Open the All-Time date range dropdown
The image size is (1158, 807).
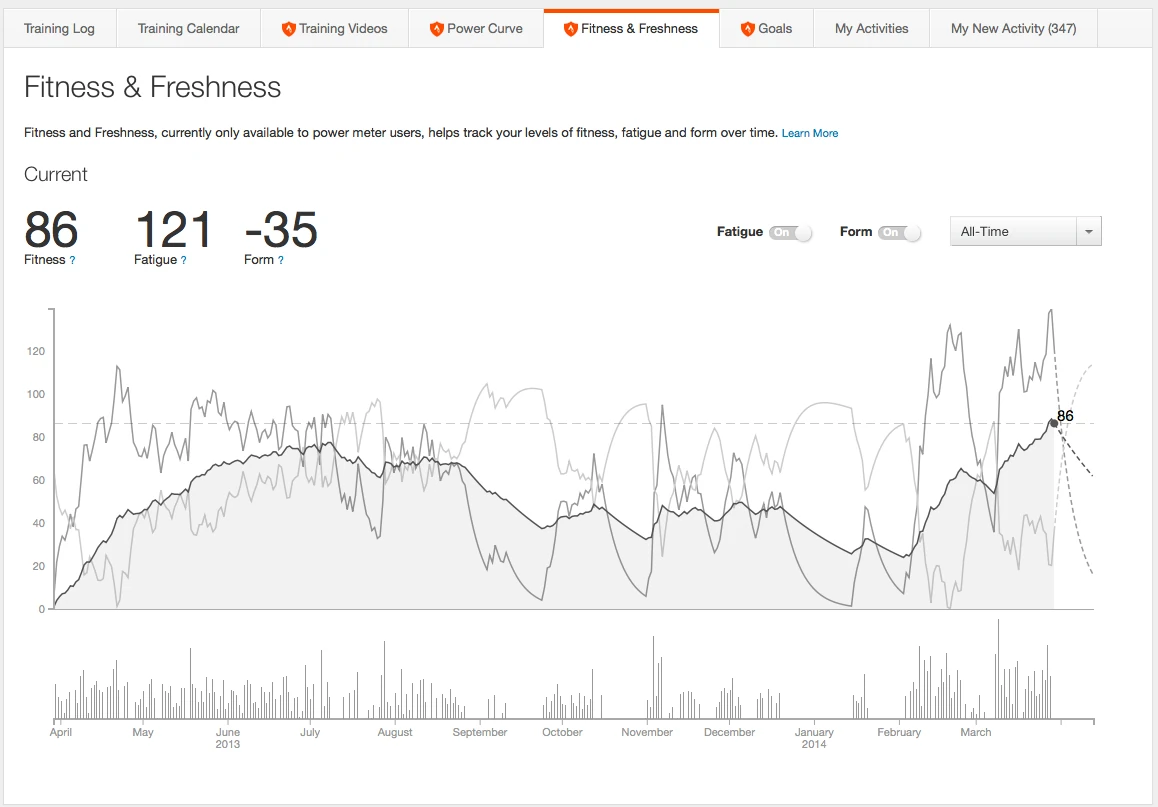tap(1012, 232)
